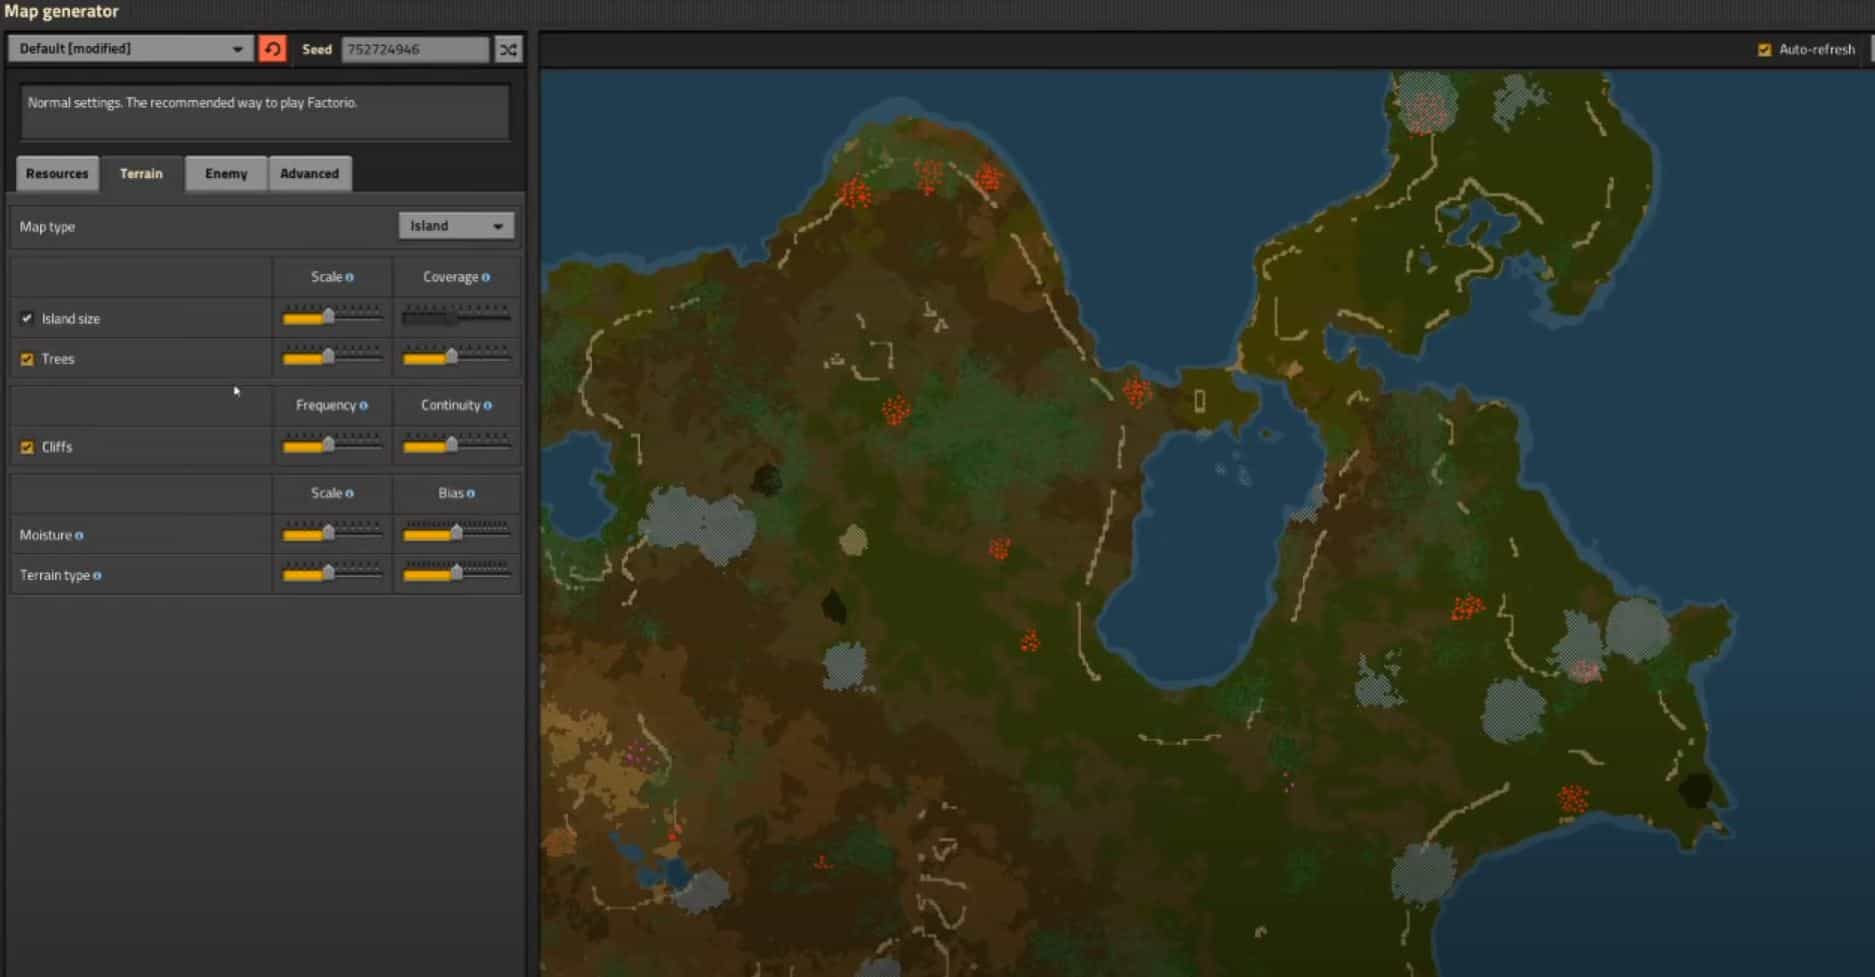
Task: Uncheck the Trees checkbox
Action: click(27, 358)
